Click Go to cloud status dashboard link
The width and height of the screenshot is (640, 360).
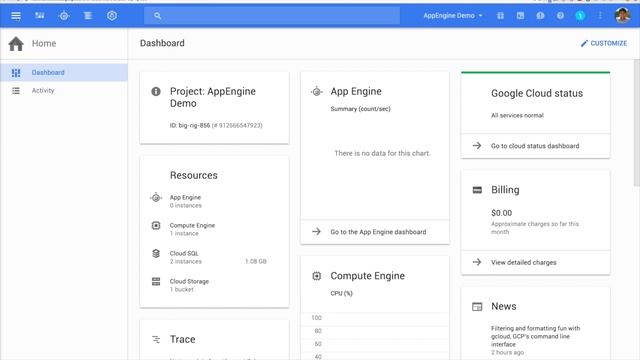(x=536, y=146)
